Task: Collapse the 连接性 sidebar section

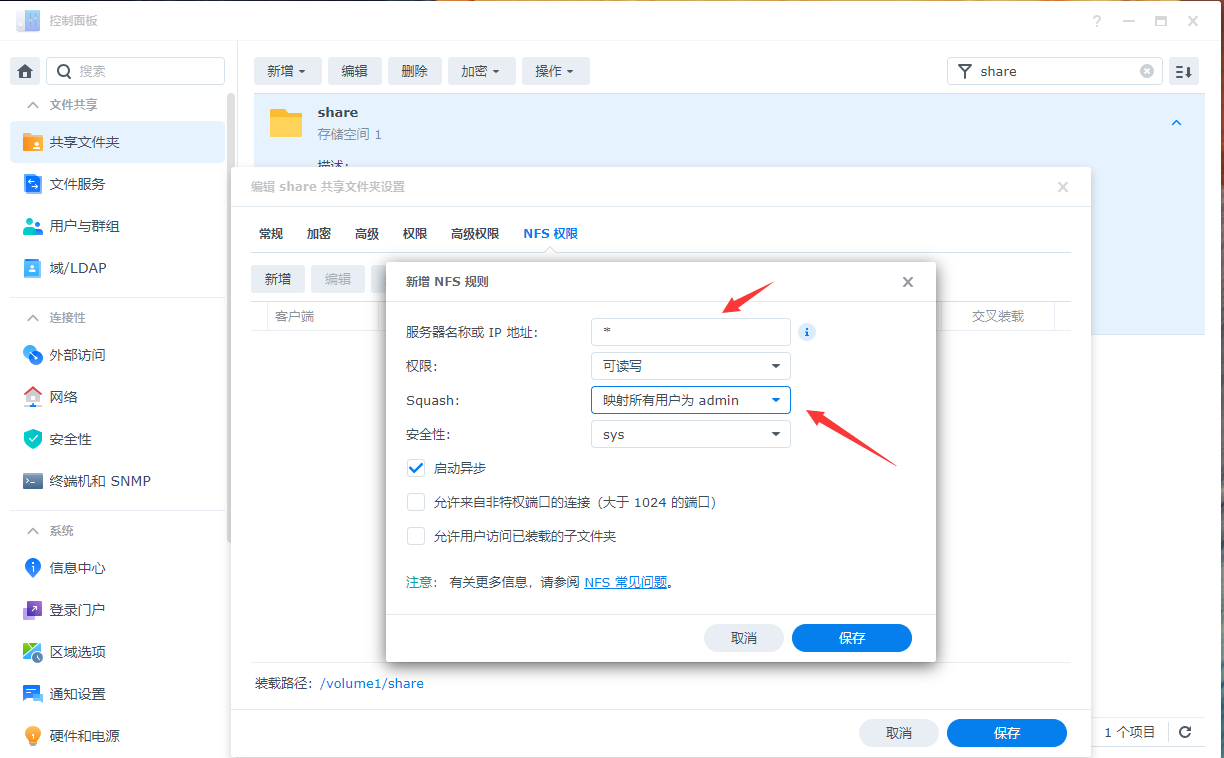Action: click(34, 318)
